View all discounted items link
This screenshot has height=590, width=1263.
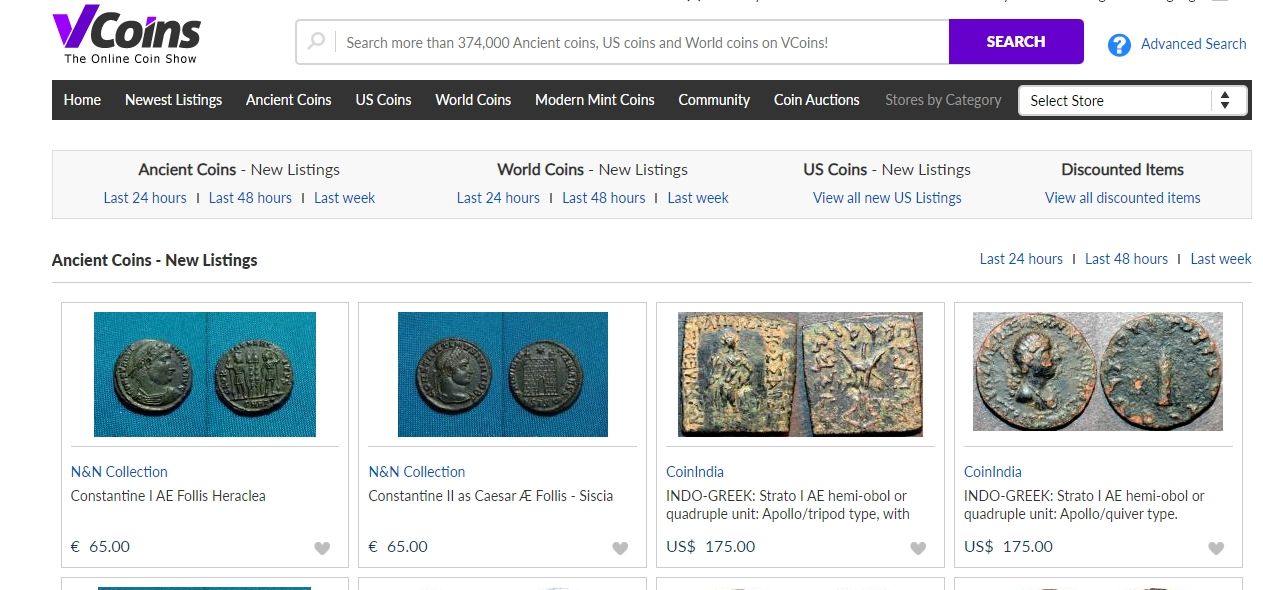click(x=1122, y=198)
